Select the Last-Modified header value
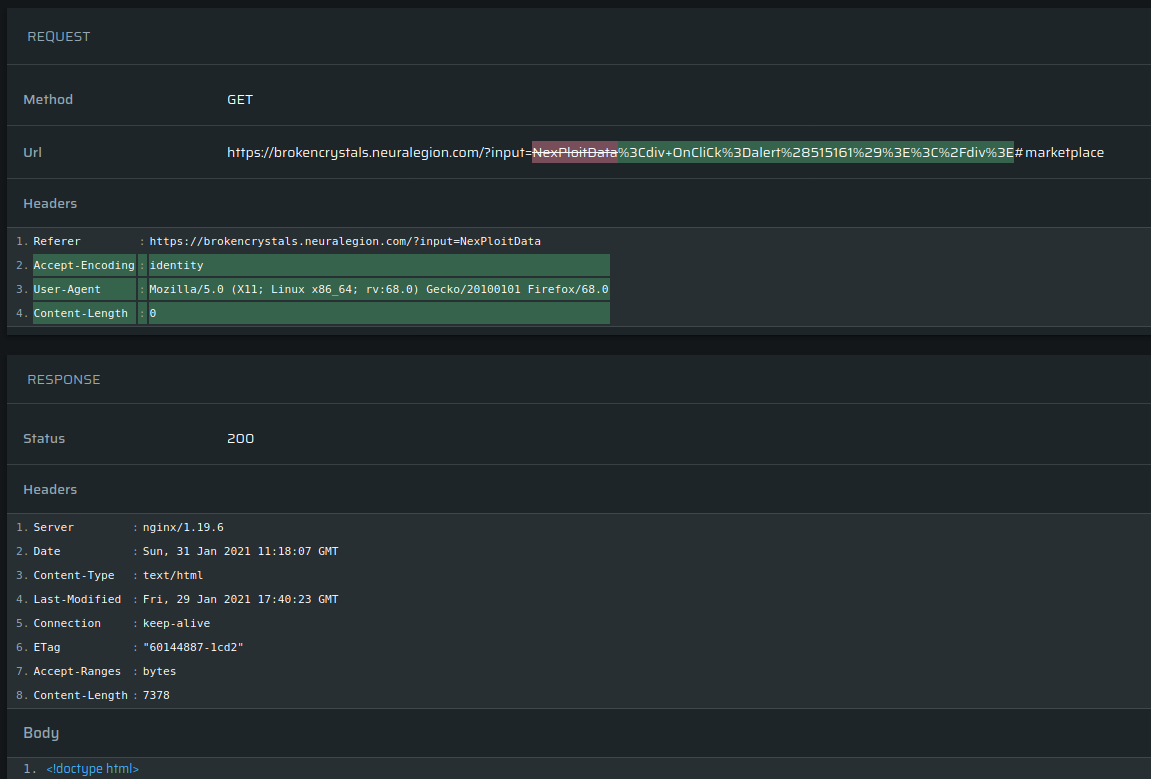Screen dimensions: 1151x779 coord(240,600)
